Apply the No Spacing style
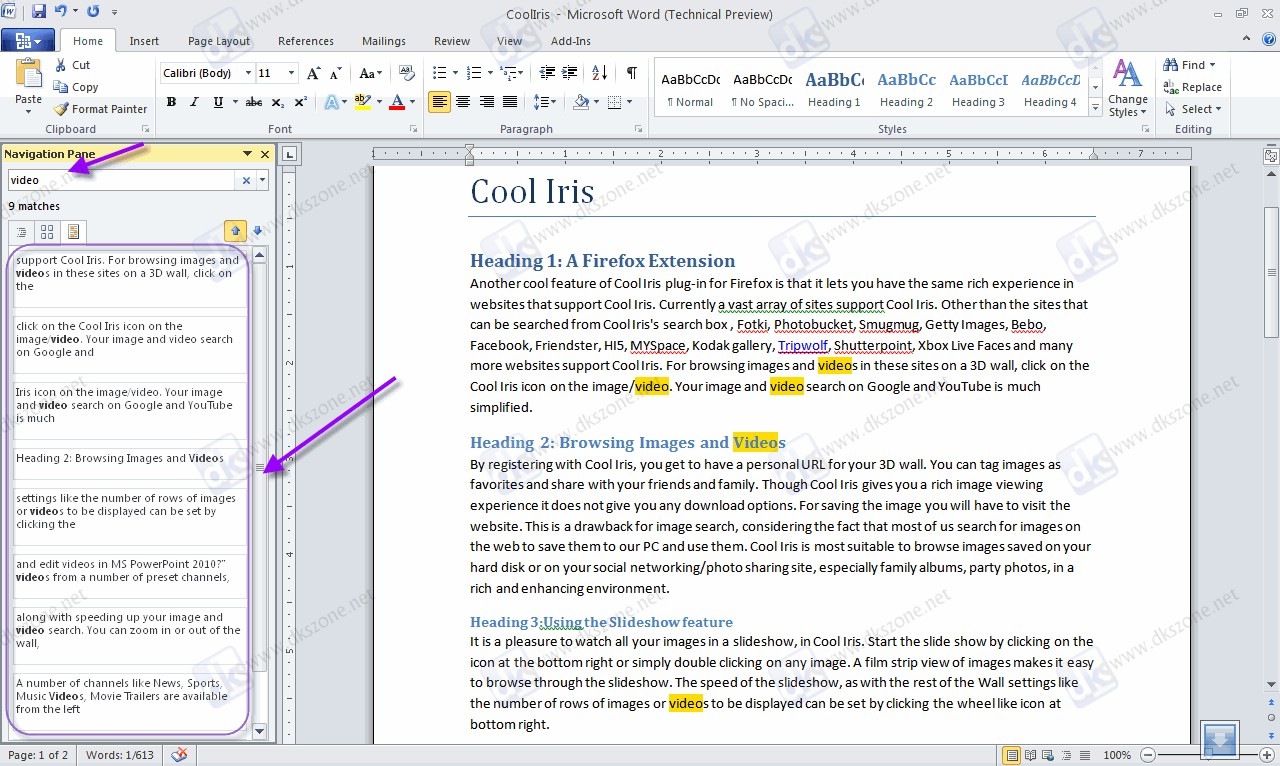This screenshot has width=1280, height=766. click(762, 88)
